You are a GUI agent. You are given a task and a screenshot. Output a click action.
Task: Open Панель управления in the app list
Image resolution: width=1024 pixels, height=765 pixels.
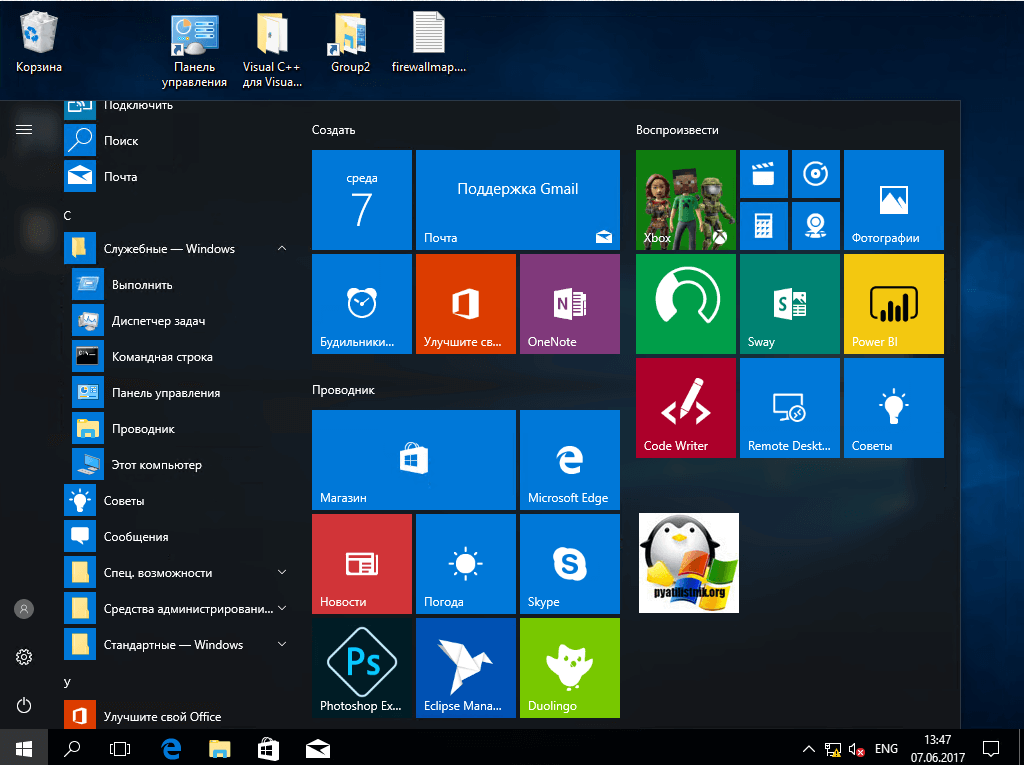(182, 392)
